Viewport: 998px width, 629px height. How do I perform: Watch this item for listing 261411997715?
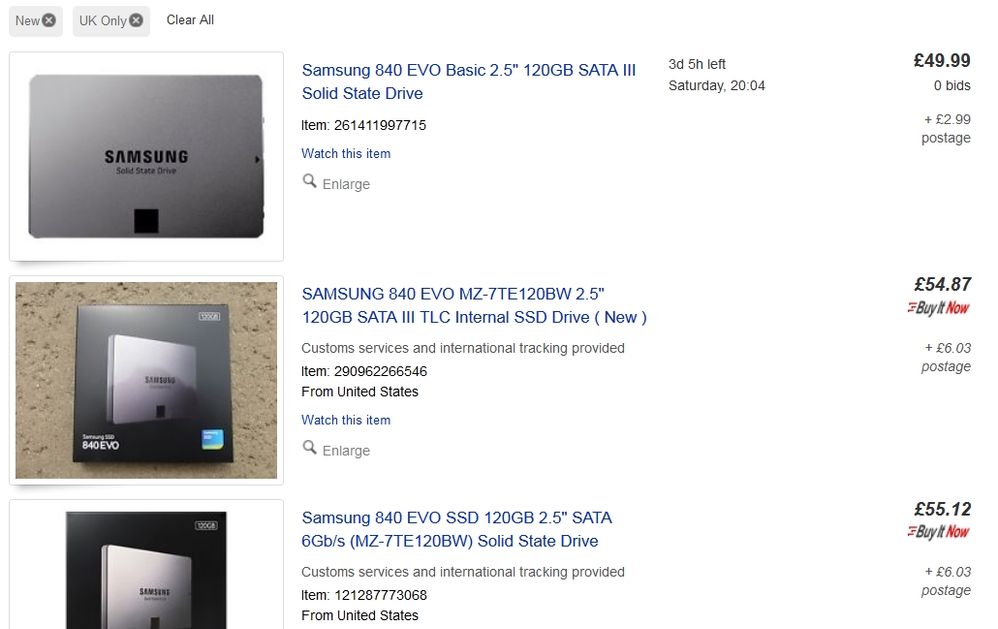346,153
